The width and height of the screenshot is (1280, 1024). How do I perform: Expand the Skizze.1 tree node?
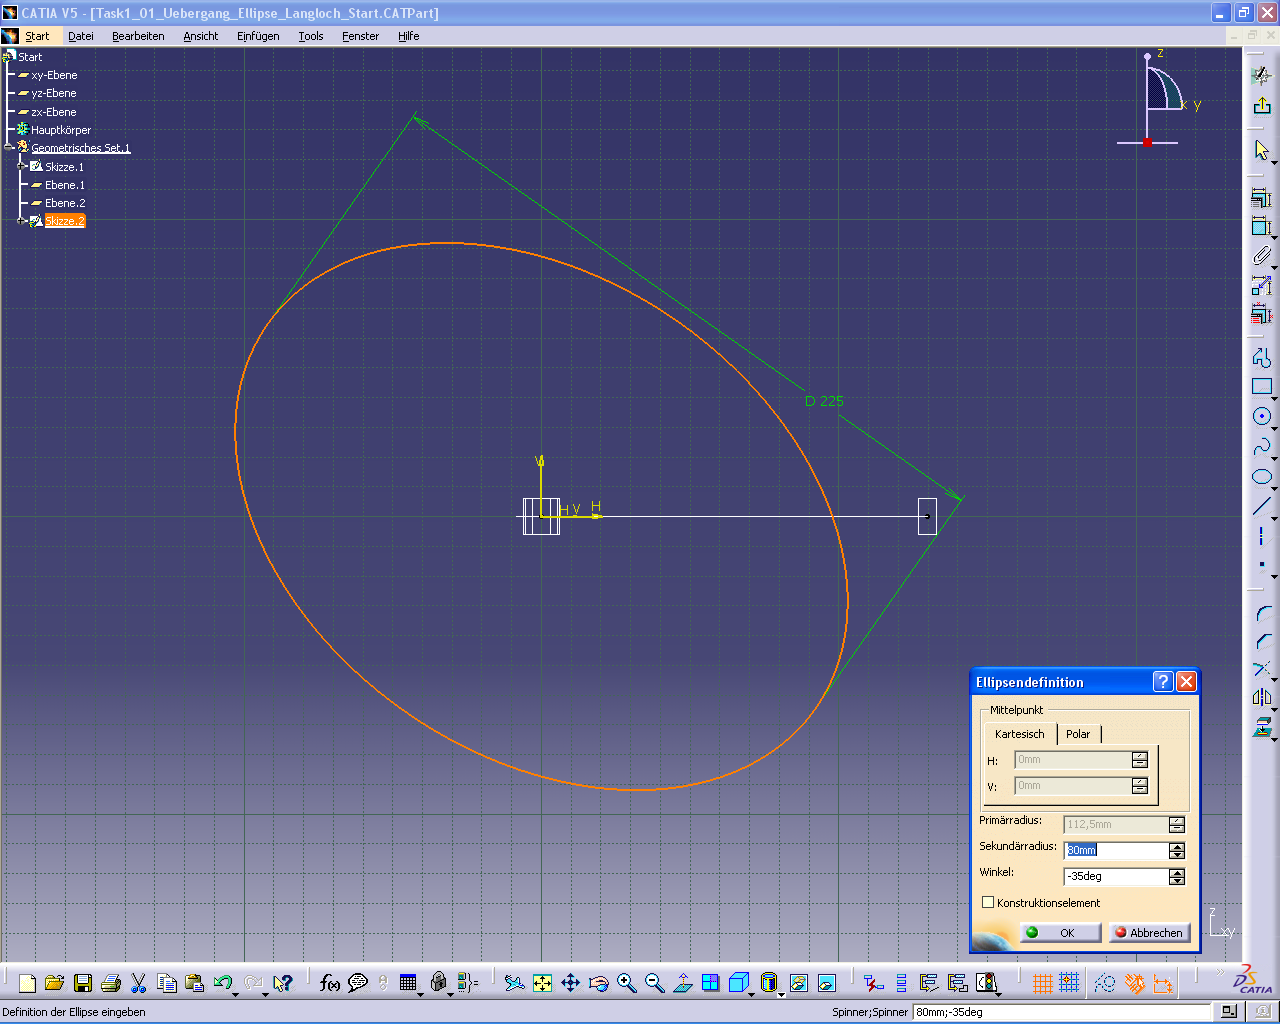click(21, 166)
